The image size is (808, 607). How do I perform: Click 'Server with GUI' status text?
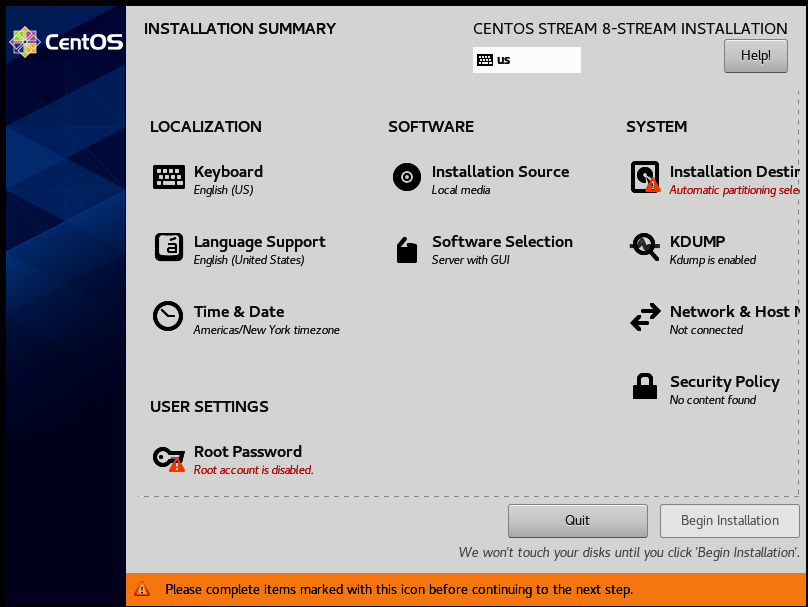(x=470, y=260)
